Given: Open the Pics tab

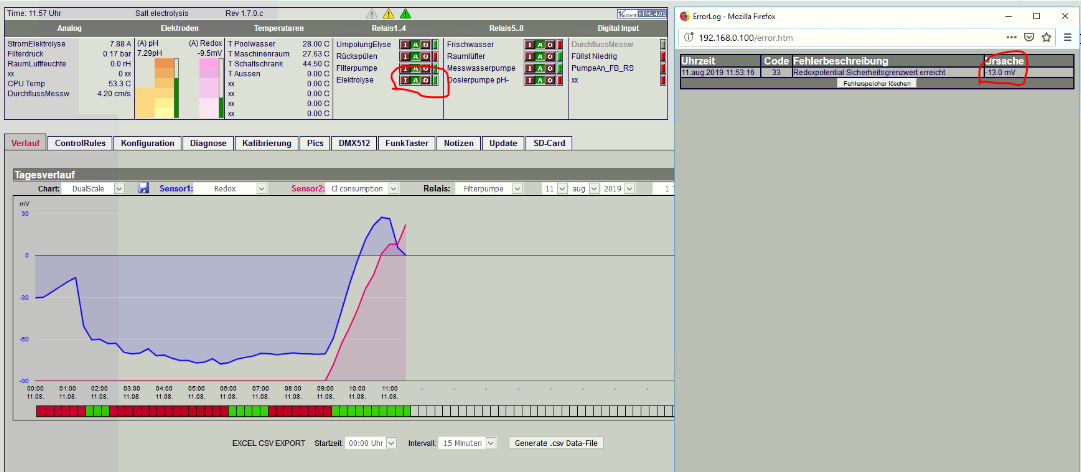Looking at the screenshot, I should pos(316,143).
